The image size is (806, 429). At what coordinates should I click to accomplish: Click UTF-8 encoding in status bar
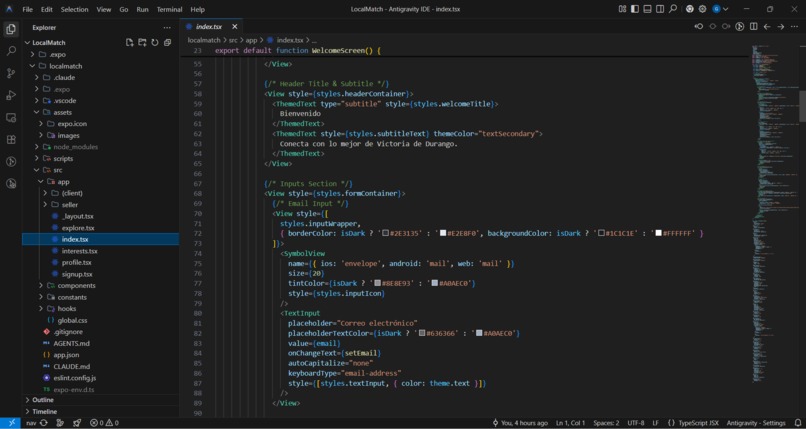pos(636,423)
